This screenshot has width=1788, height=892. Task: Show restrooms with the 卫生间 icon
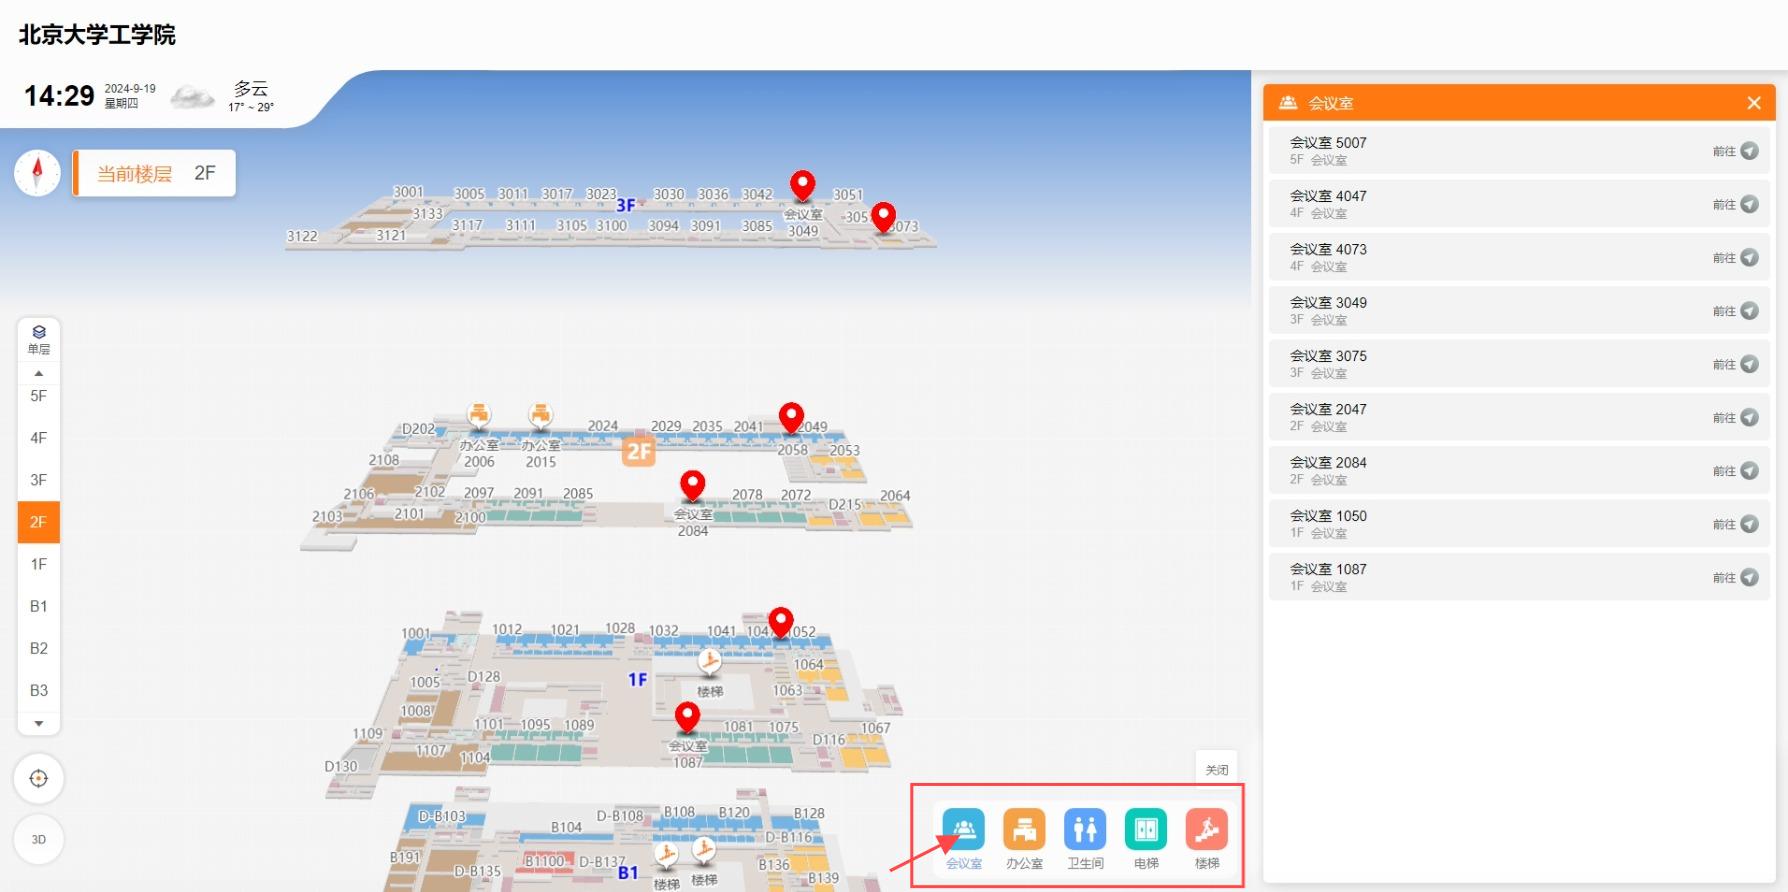tap(1085, 830)
